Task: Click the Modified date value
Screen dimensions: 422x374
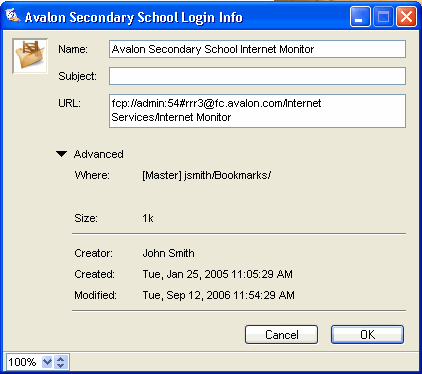Action: click(x=219, y=295)
